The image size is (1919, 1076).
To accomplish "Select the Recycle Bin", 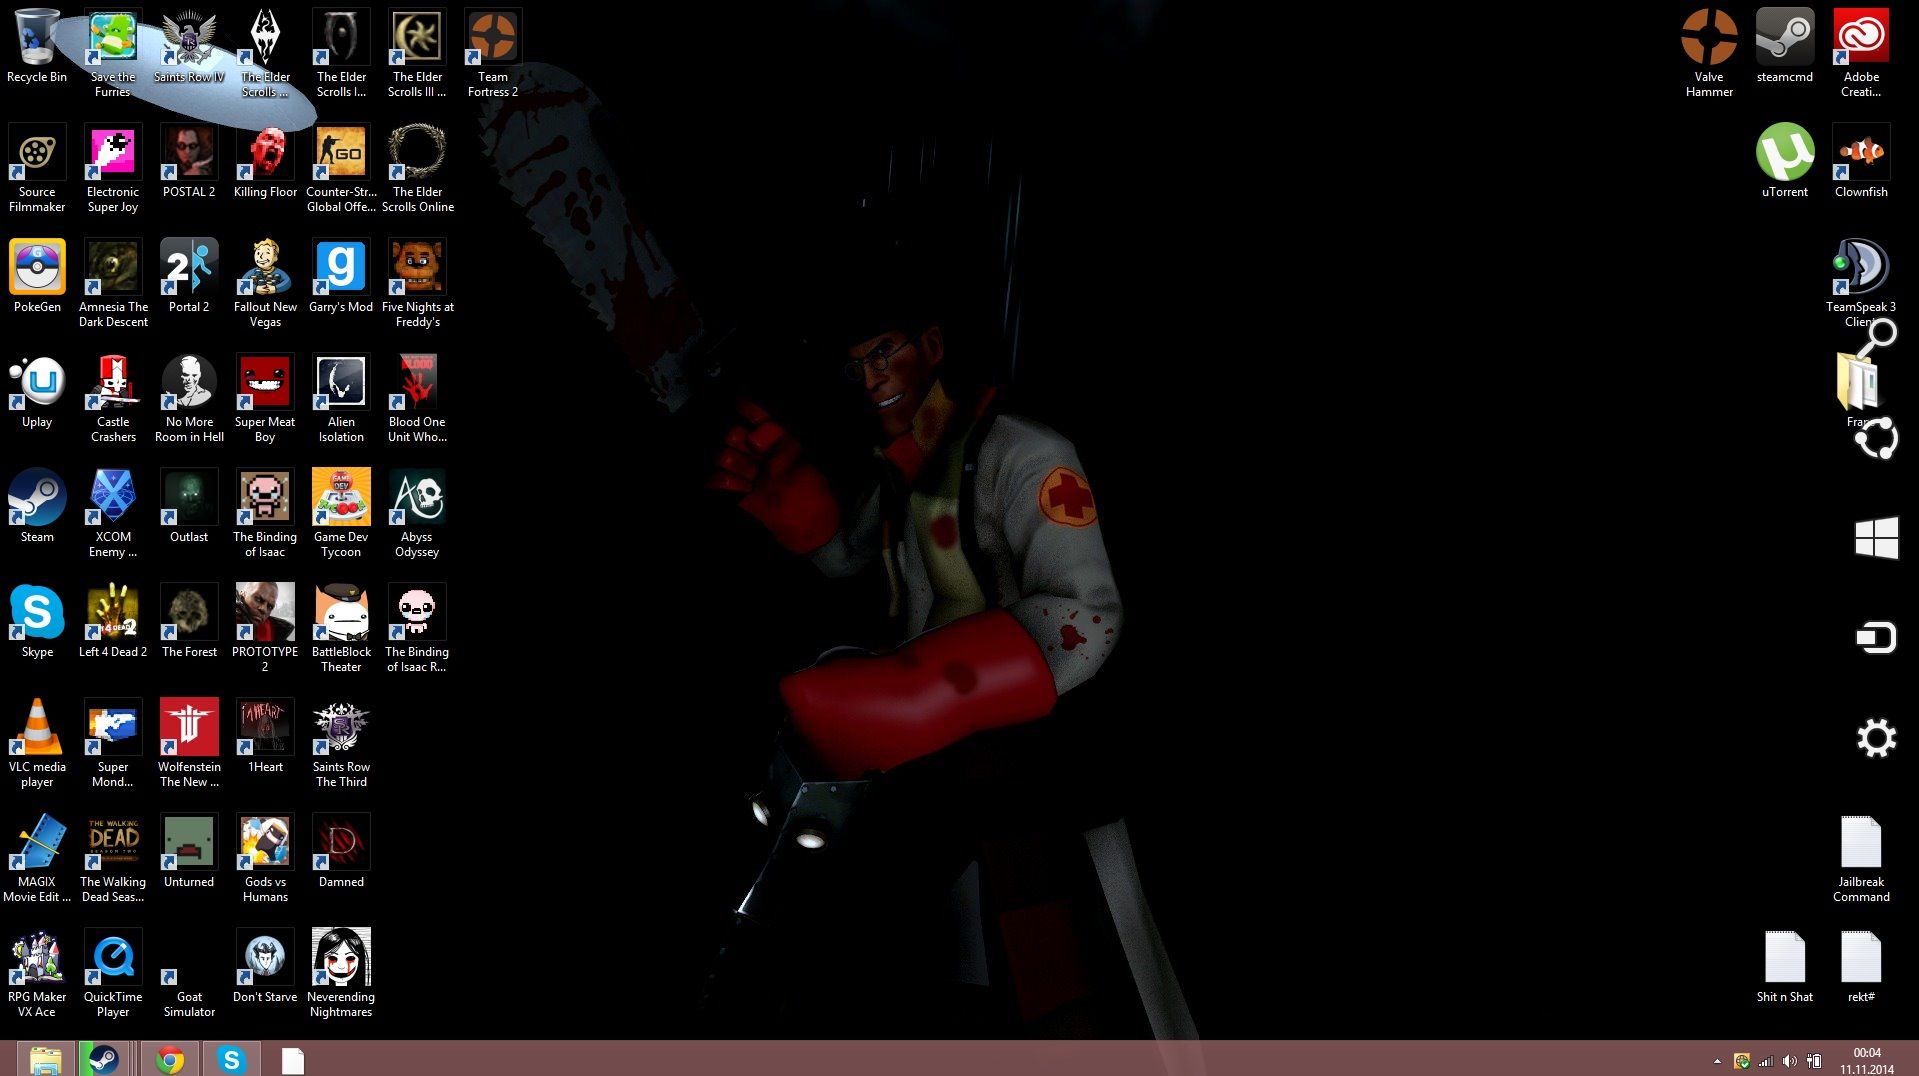I will [37, 40].
